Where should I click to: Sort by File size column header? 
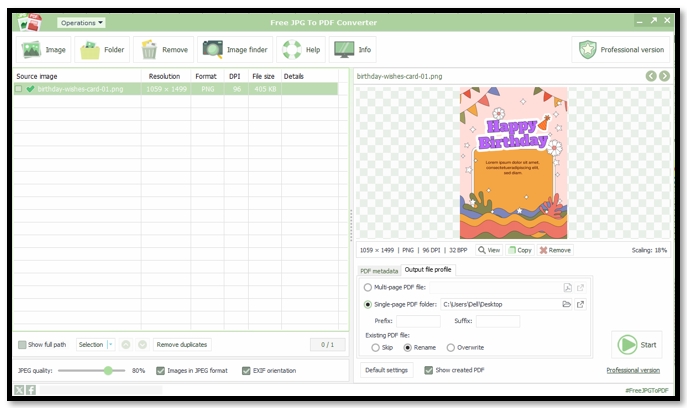(265, 76)
